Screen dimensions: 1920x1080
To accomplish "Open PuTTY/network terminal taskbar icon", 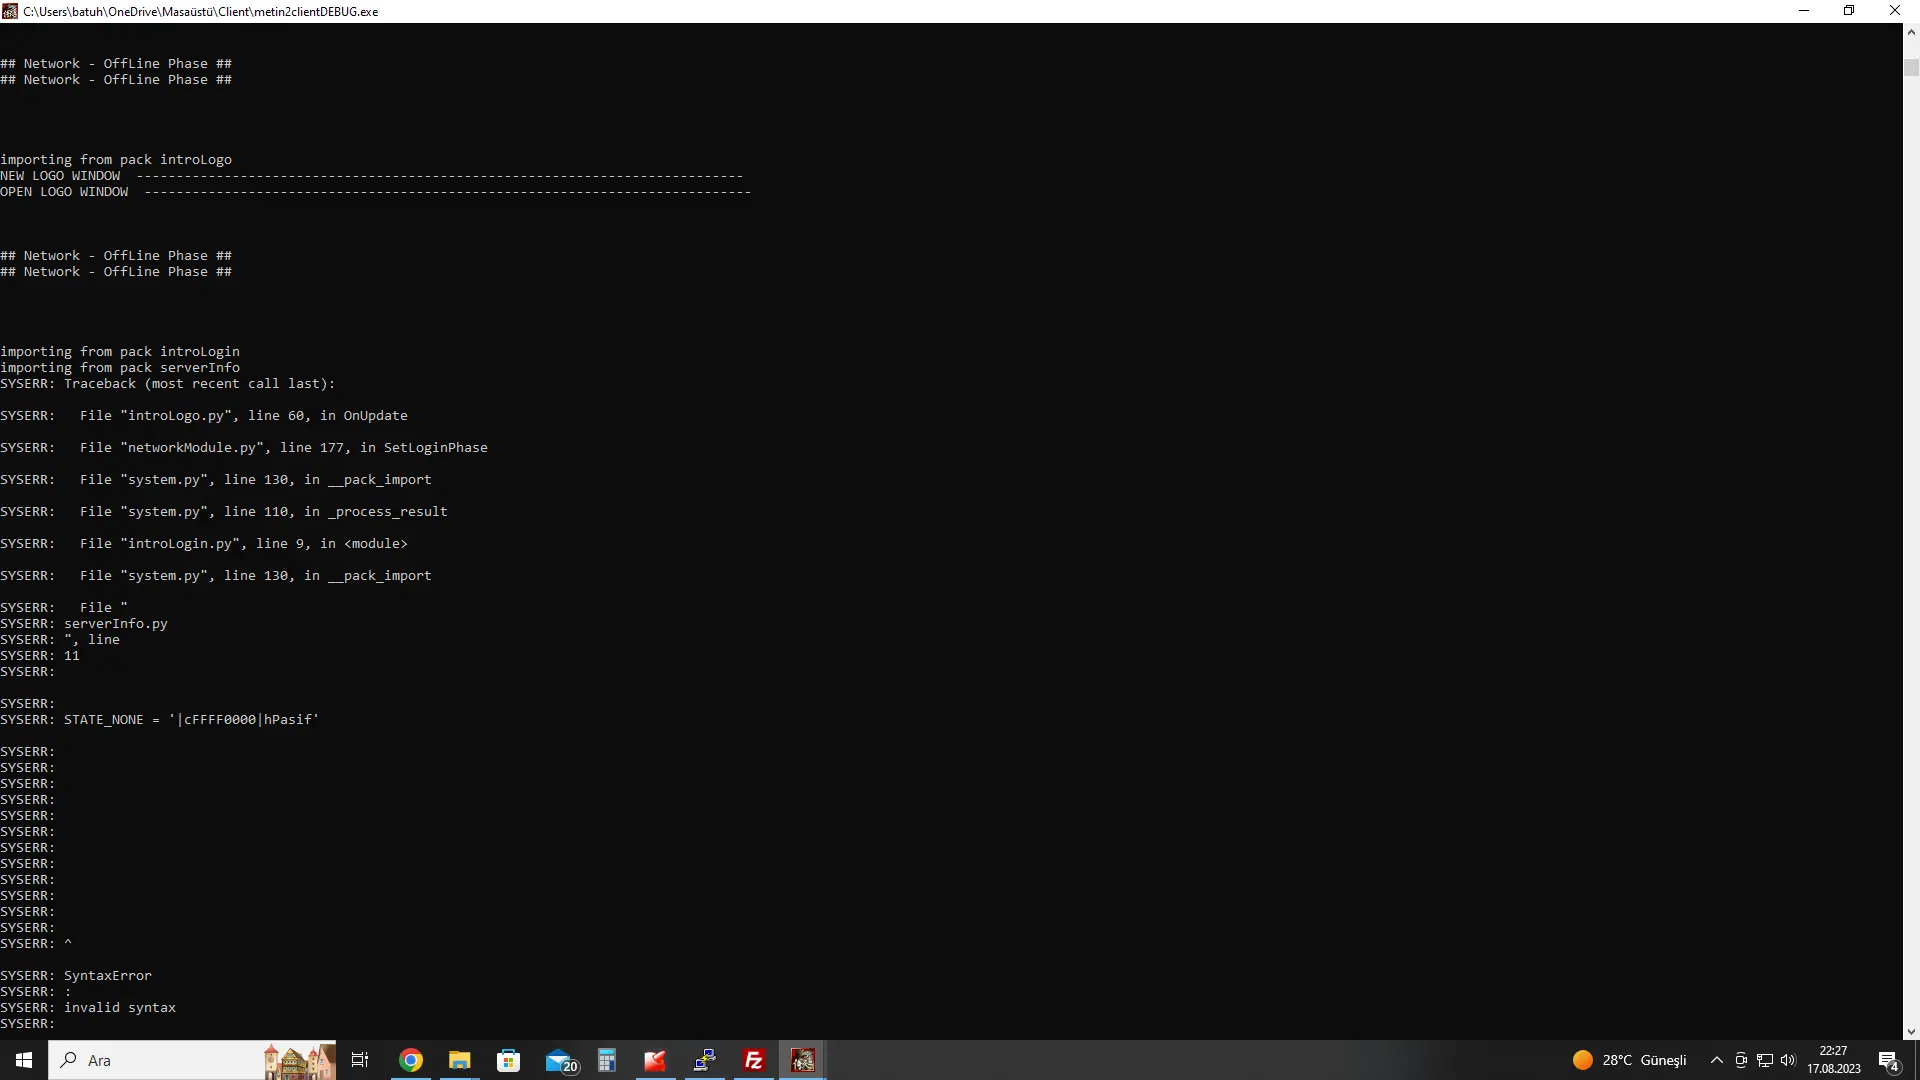I will [x=705, y=1060].
